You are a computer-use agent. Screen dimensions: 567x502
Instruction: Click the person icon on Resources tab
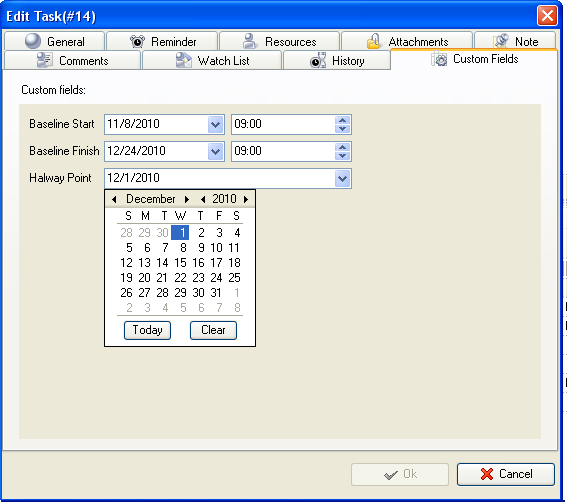click(x=249, y=41)
